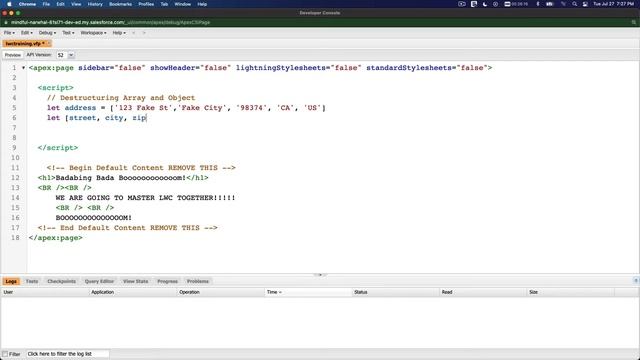Click on the script tag on line 3
Viewport: 640px width, 360px height.
(x=56, y=88)
